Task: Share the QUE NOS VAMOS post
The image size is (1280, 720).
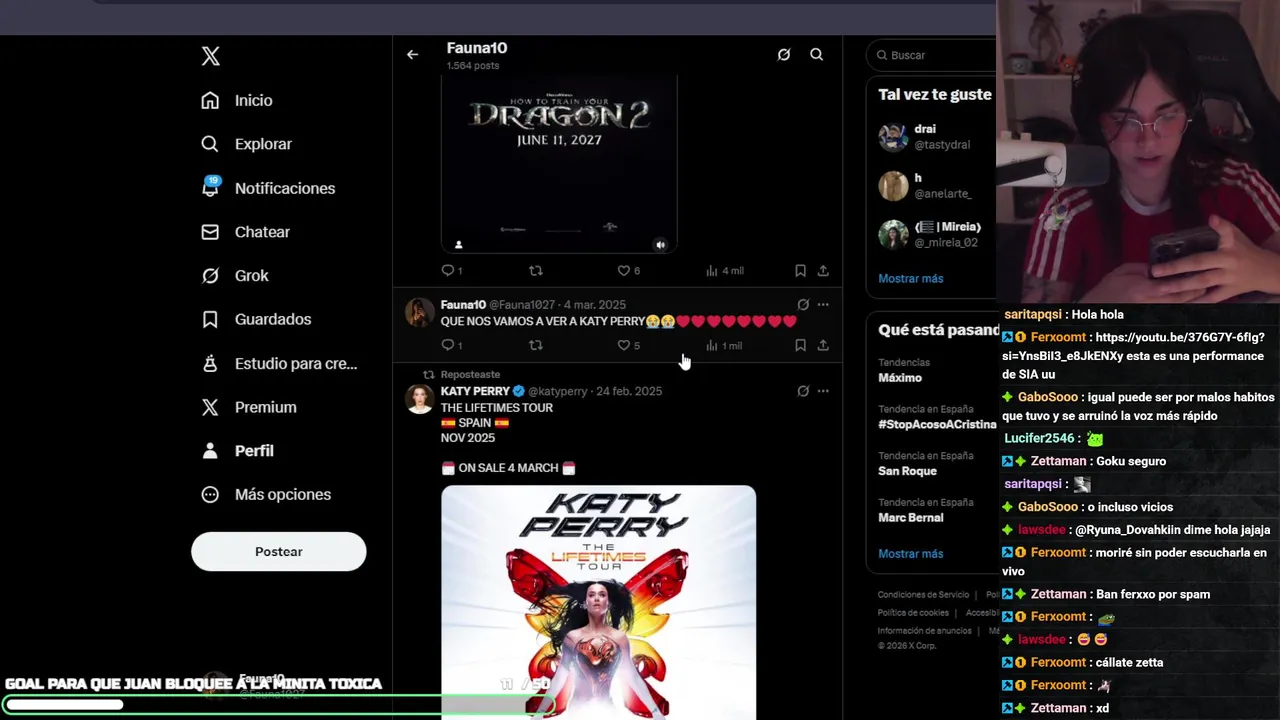Action: [823, 346]
